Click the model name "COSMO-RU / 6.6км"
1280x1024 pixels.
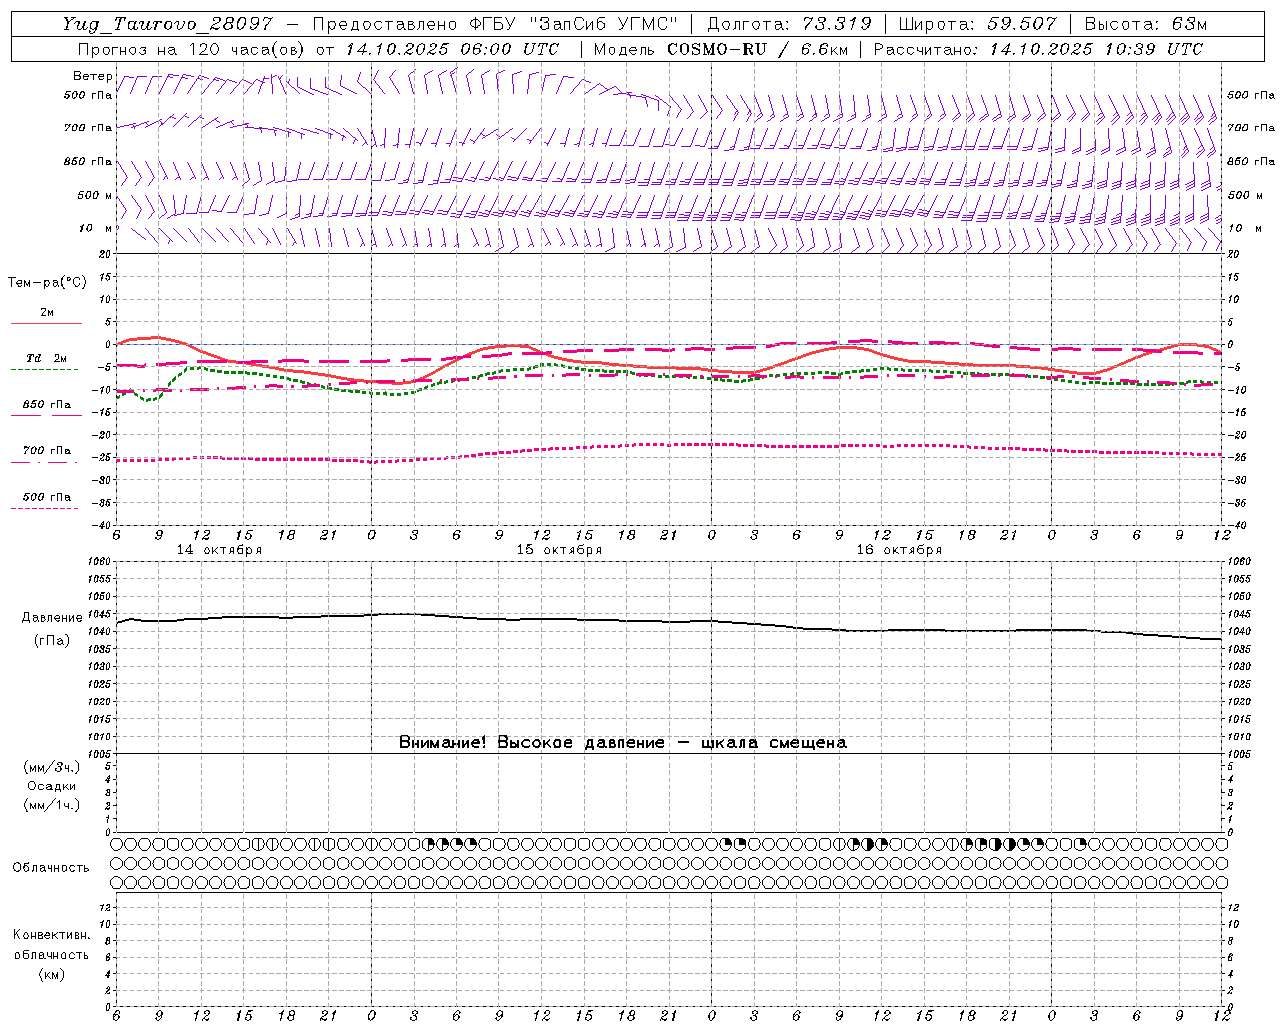757,49
